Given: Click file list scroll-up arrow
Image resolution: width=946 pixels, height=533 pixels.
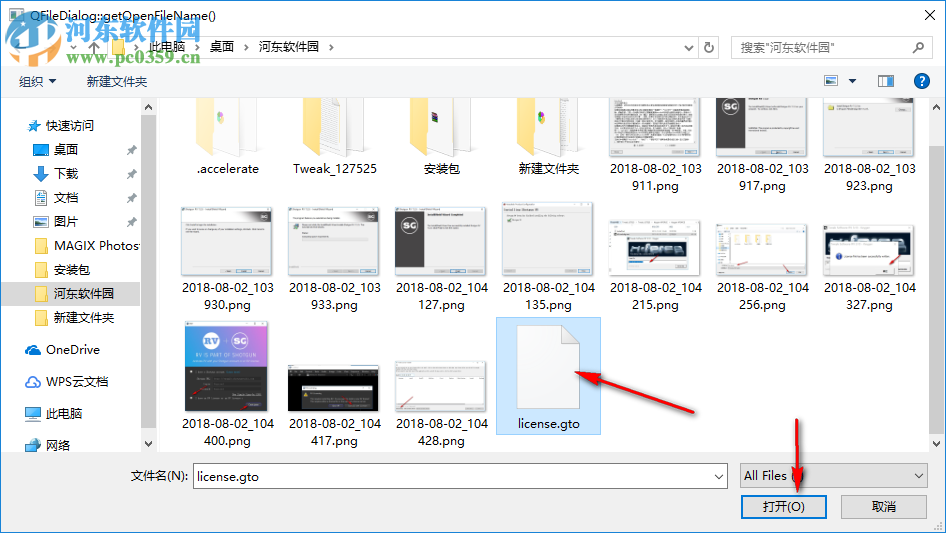Looking at the screenshot, I should point(936,107).
